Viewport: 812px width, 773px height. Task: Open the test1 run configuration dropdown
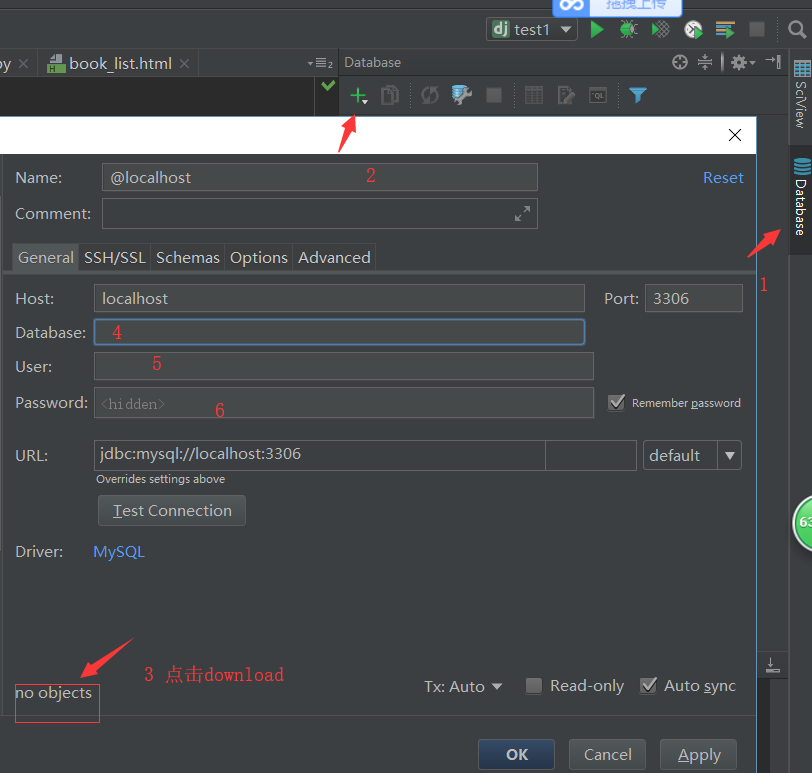532,29
